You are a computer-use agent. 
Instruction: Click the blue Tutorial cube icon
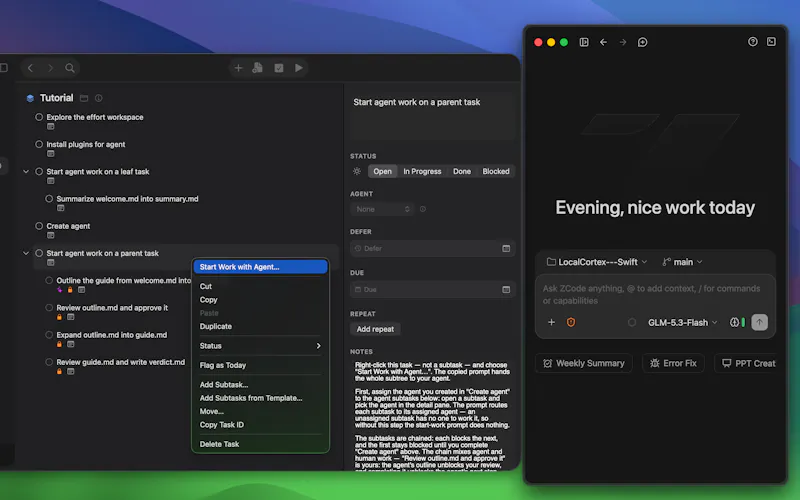click(30, 98)
